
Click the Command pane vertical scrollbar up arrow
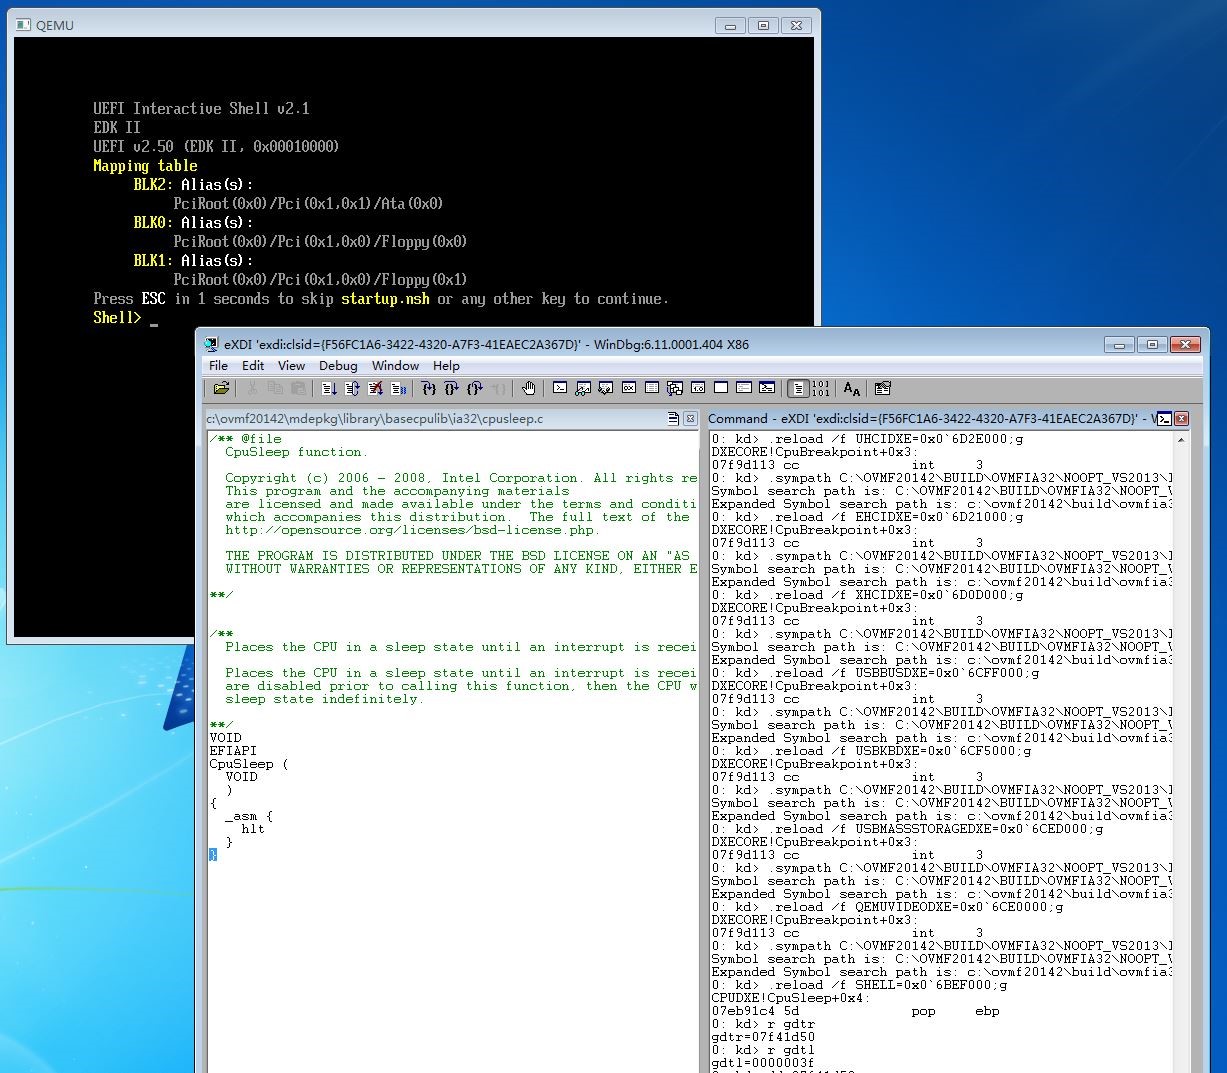(1182, 439)
